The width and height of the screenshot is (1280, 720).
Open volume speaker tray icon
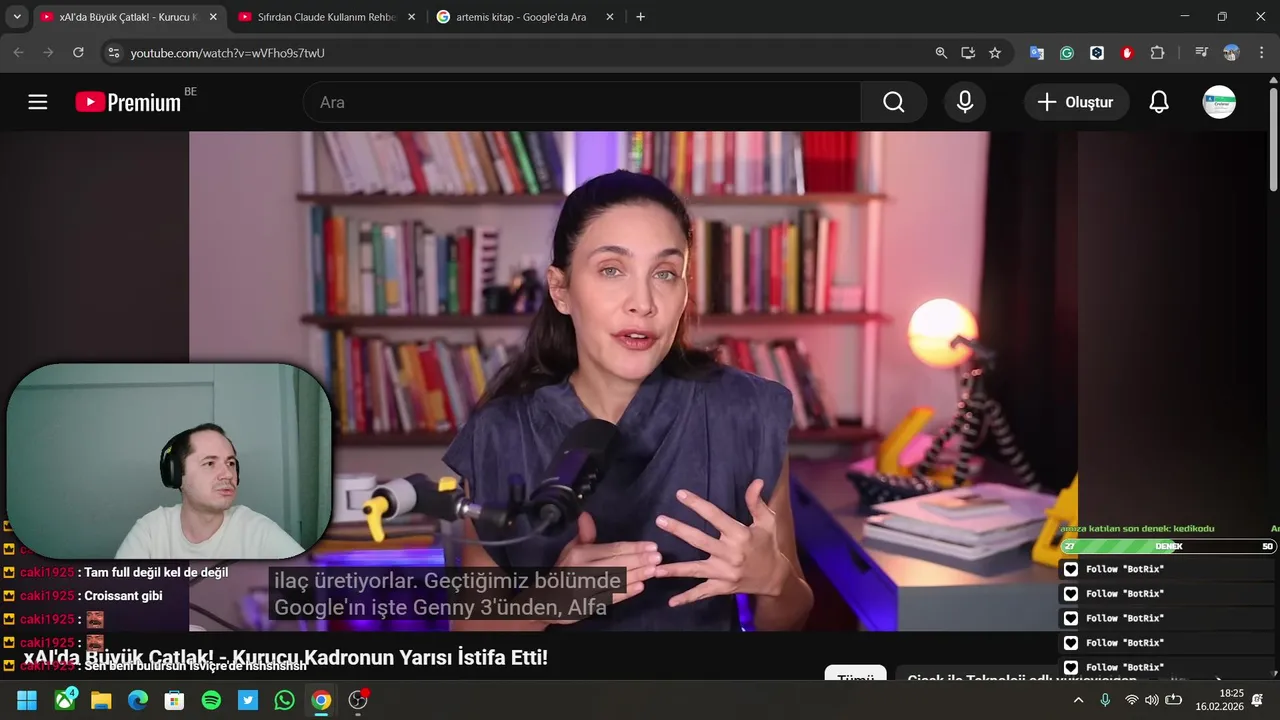point(1152,700)
